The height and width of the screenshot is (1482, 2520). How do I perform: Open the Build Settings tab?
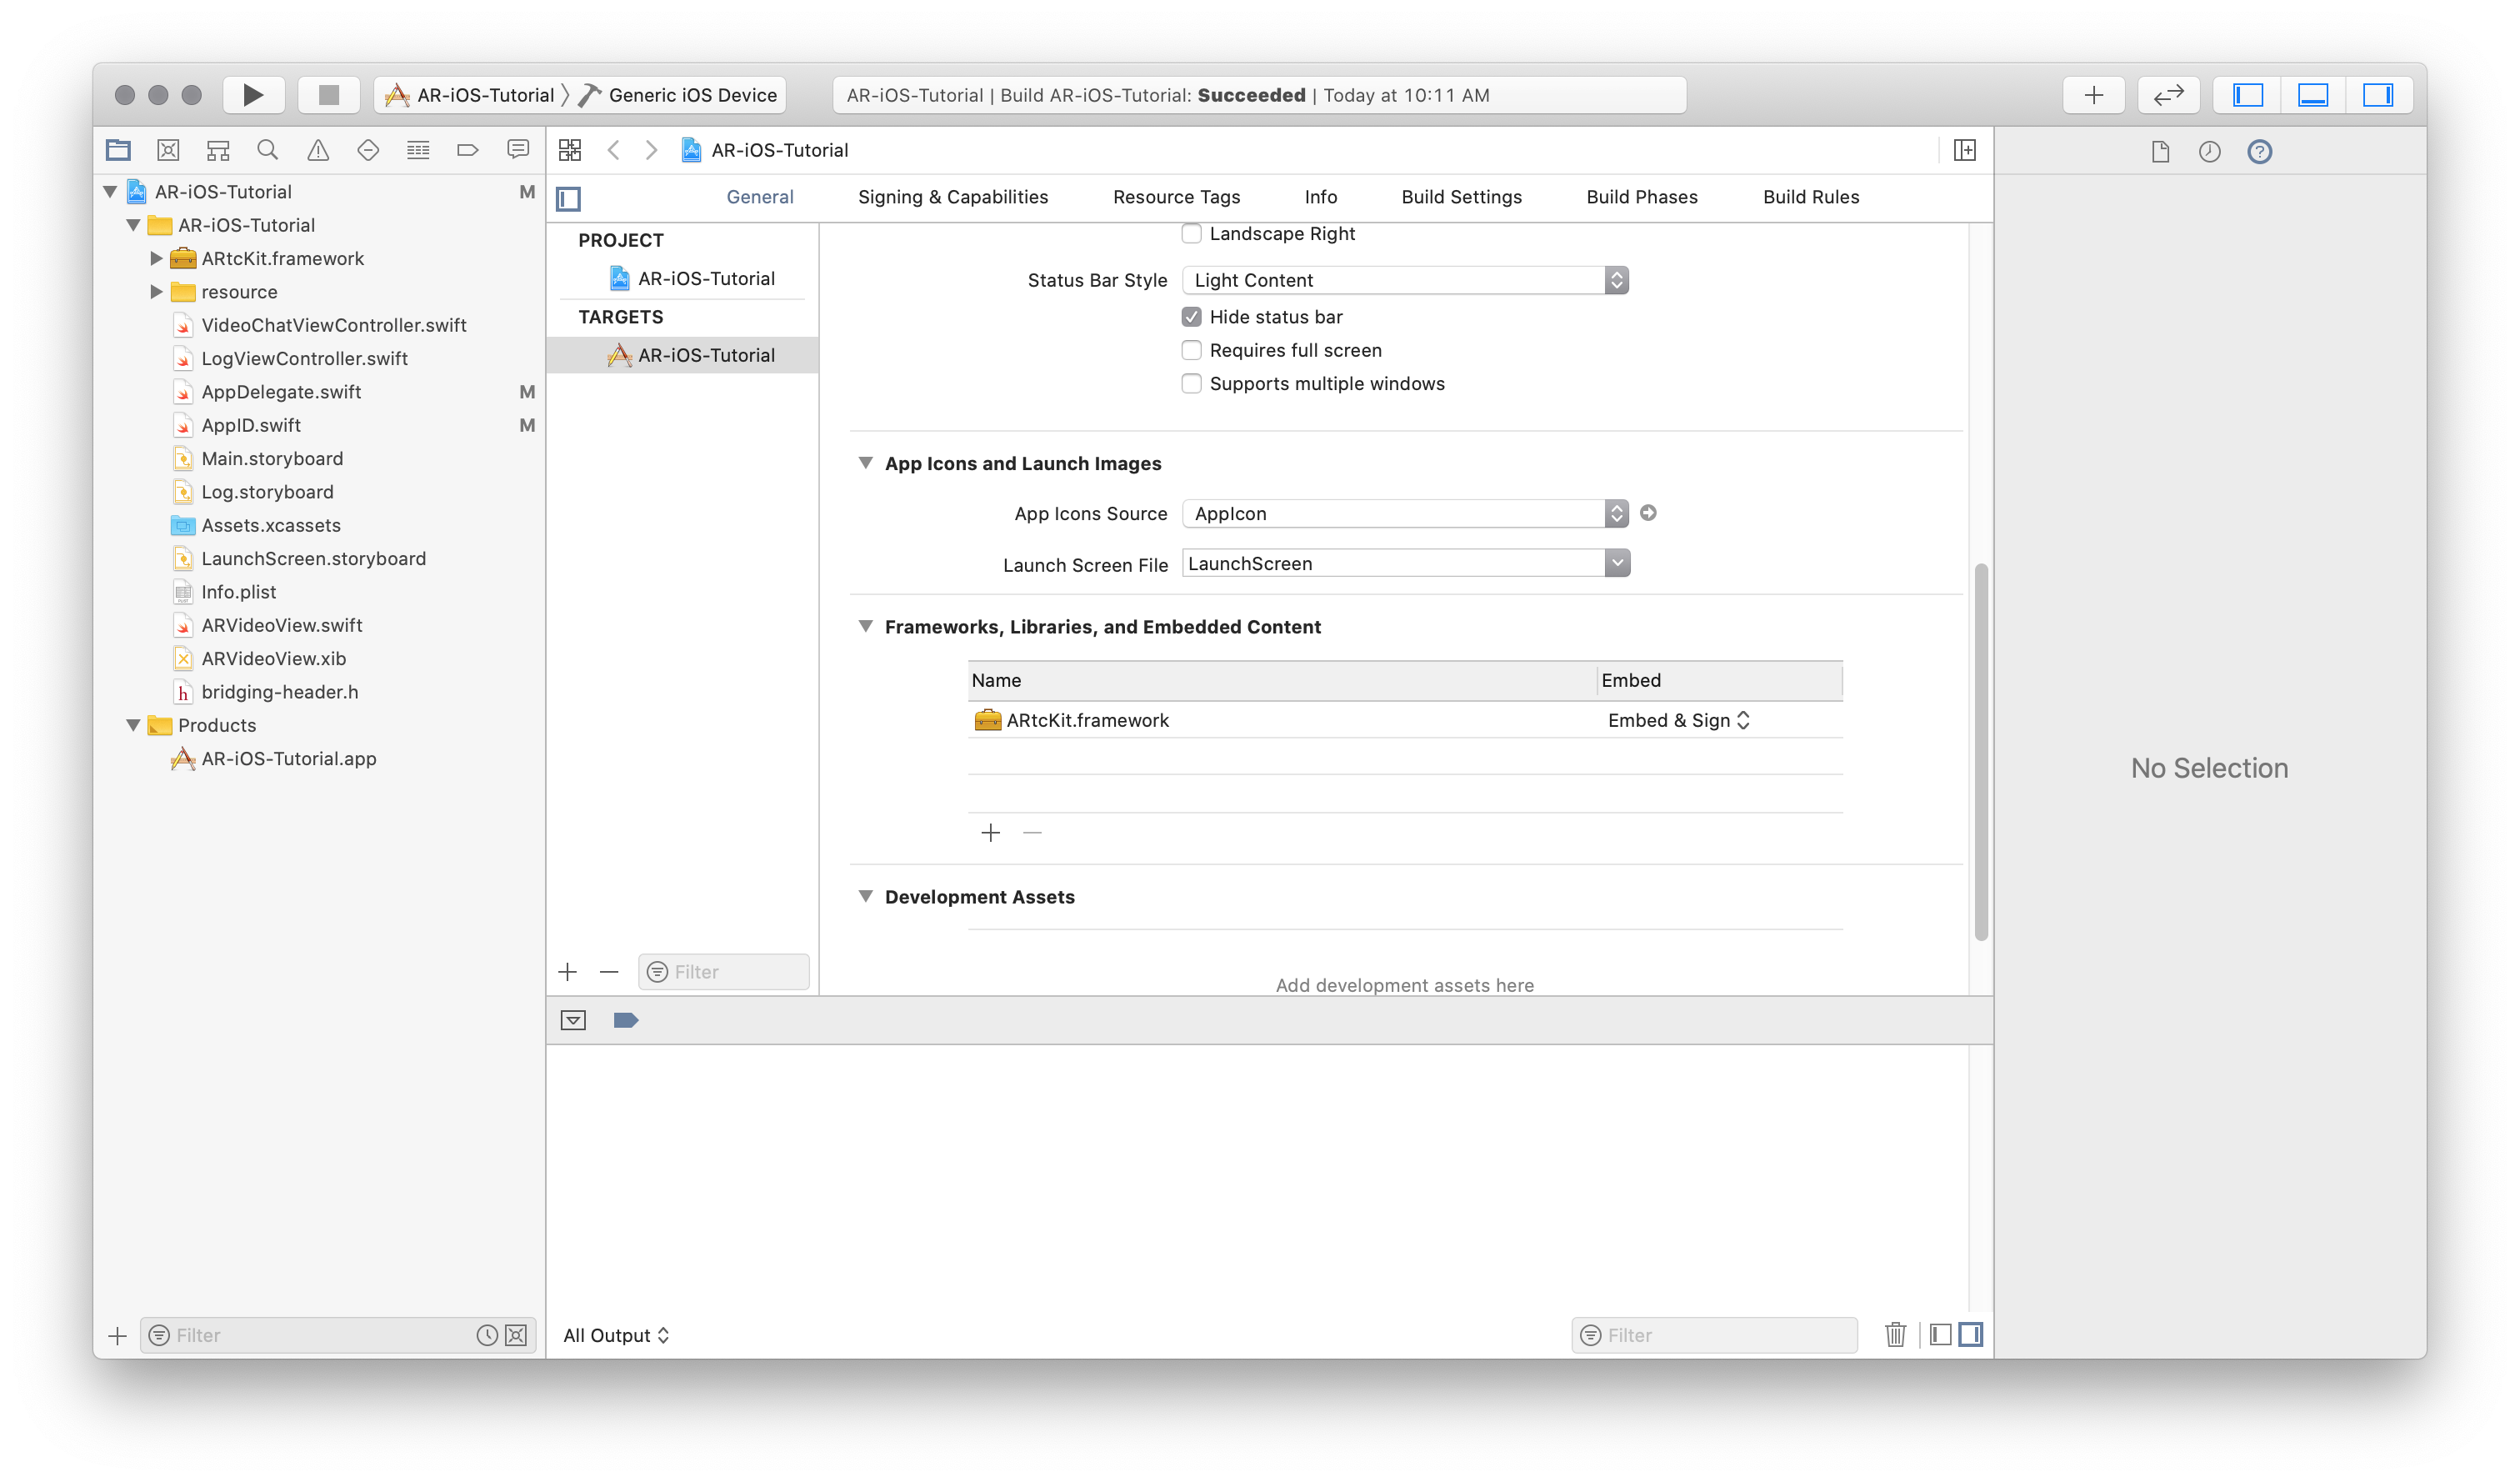tap(1461, 197)
